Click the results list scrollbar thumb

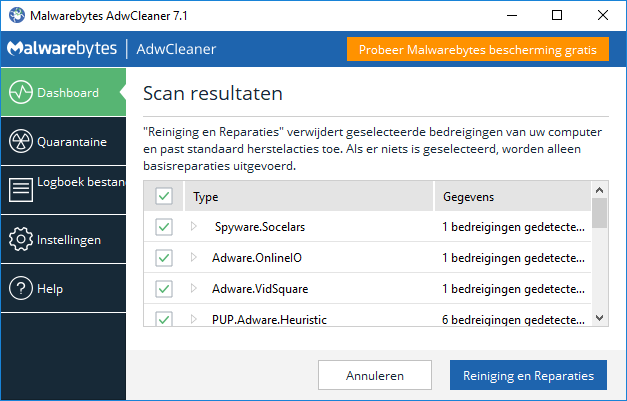(x=599, y=213)
